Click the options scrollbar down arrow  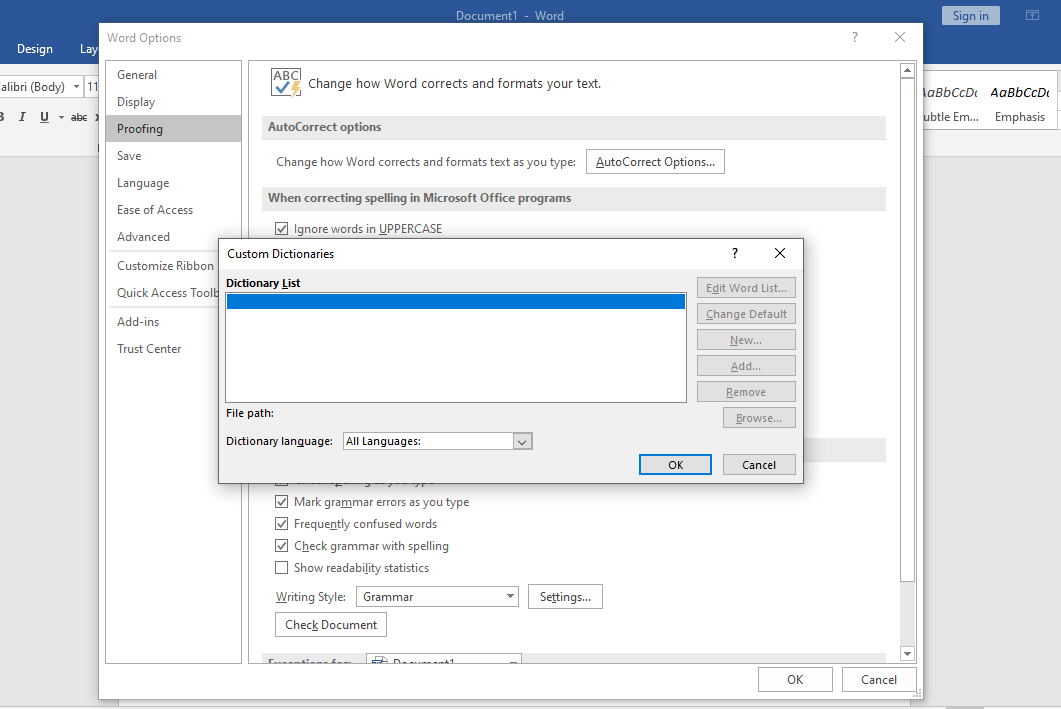click(x=907, y=654)
